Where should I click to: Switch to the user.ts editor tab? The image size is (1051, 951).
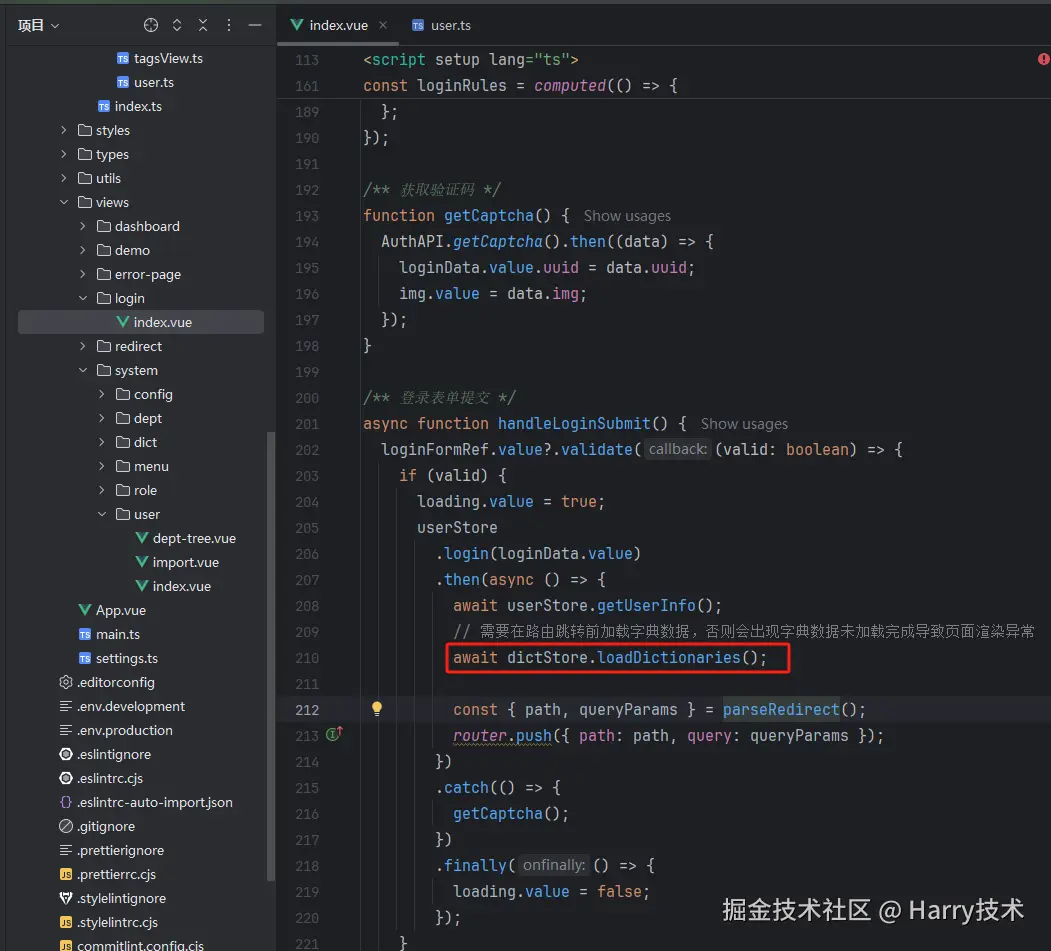441,25
